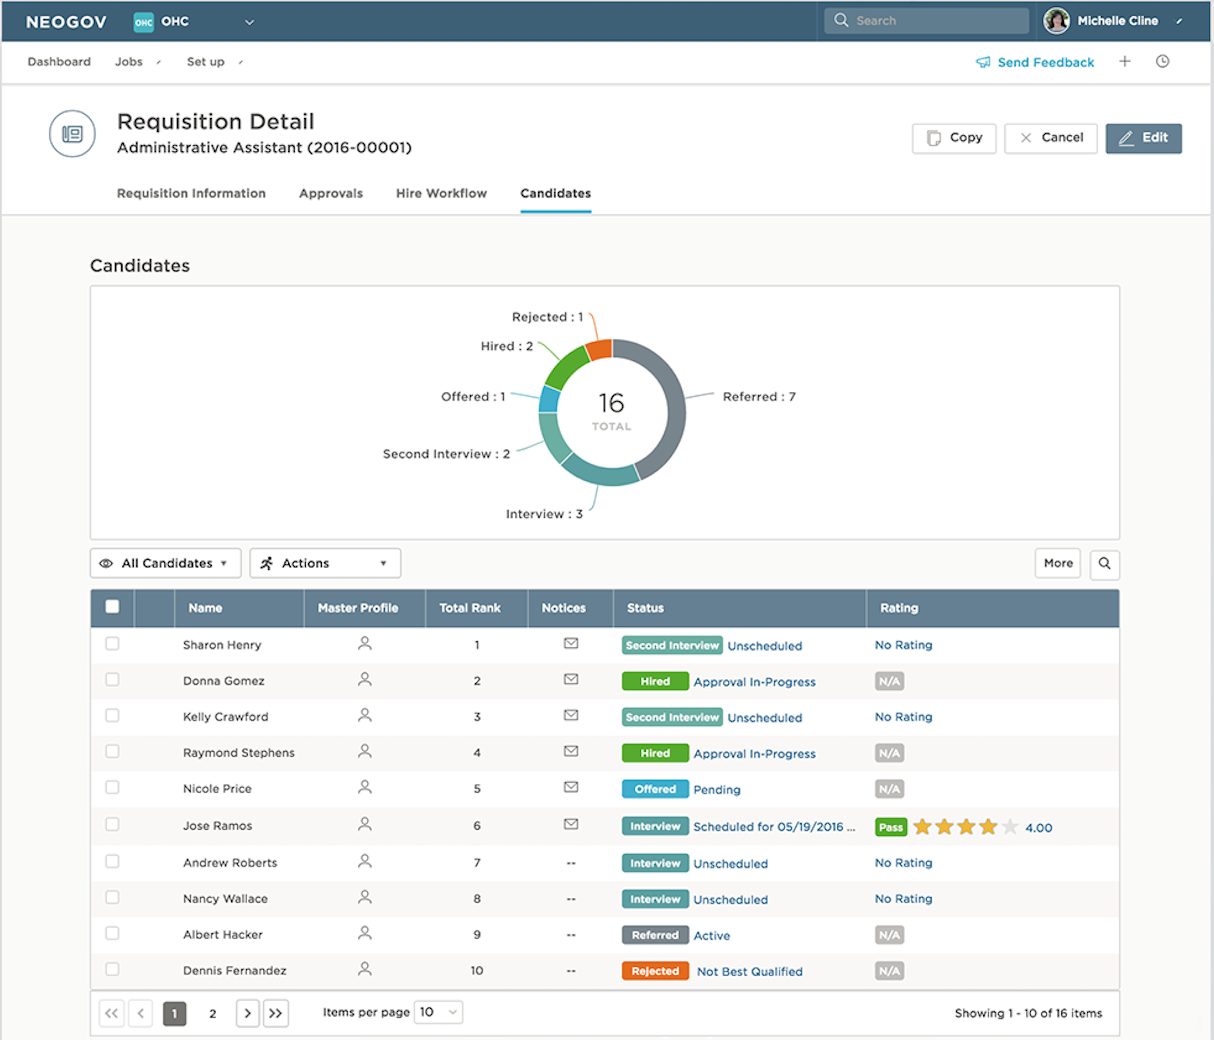Check the box next to Dennis Fernandez
Screen dimensions: 1214x1040
coord(112,970)
